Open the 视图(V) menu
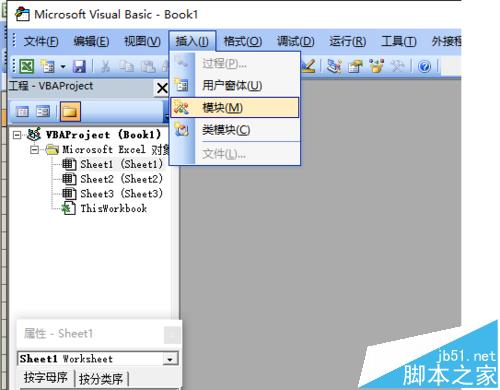The image size is (500, 390). point(142,41)
